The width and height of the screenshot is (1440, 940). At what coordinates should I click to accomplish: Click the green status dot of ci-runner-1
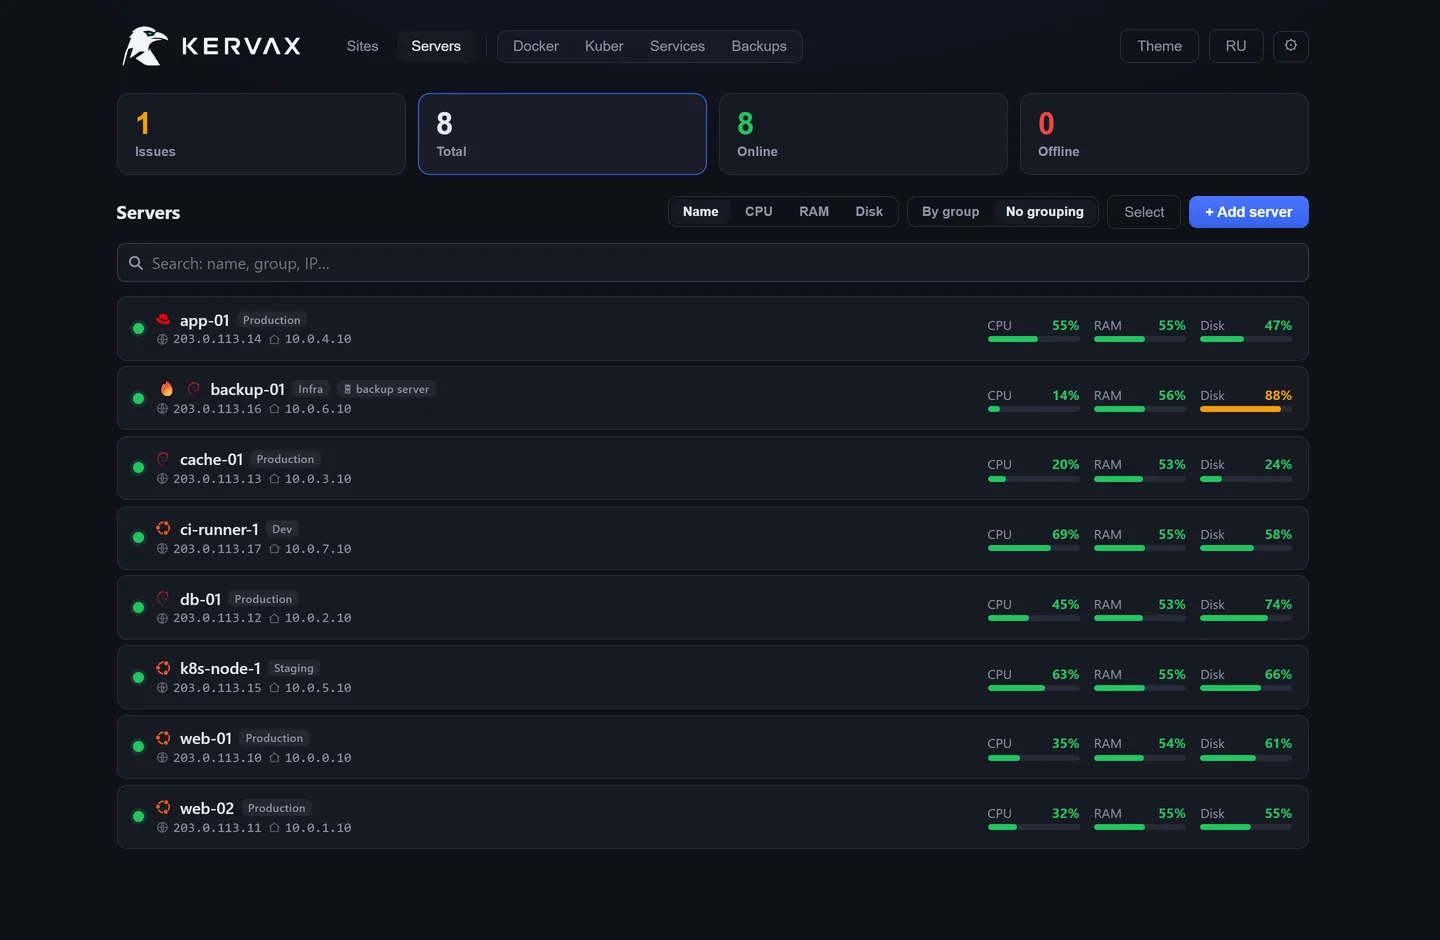click(x=138, y=537)
